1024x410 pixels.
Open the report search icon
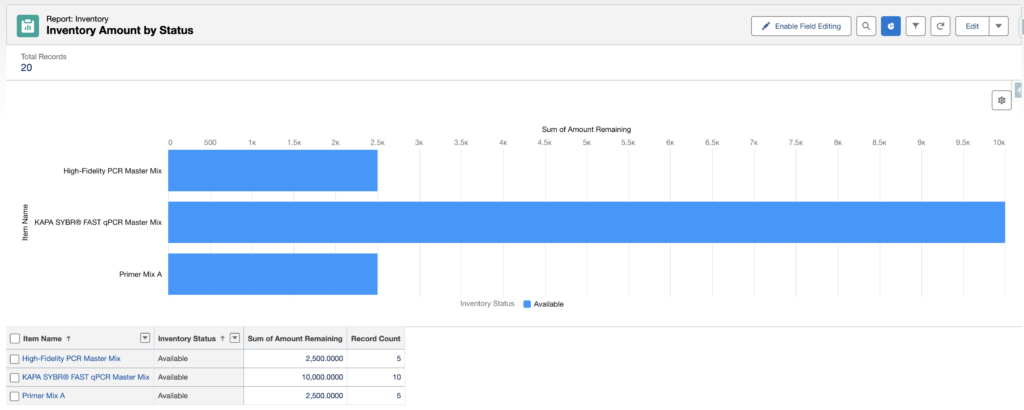(x=865, y=26)
